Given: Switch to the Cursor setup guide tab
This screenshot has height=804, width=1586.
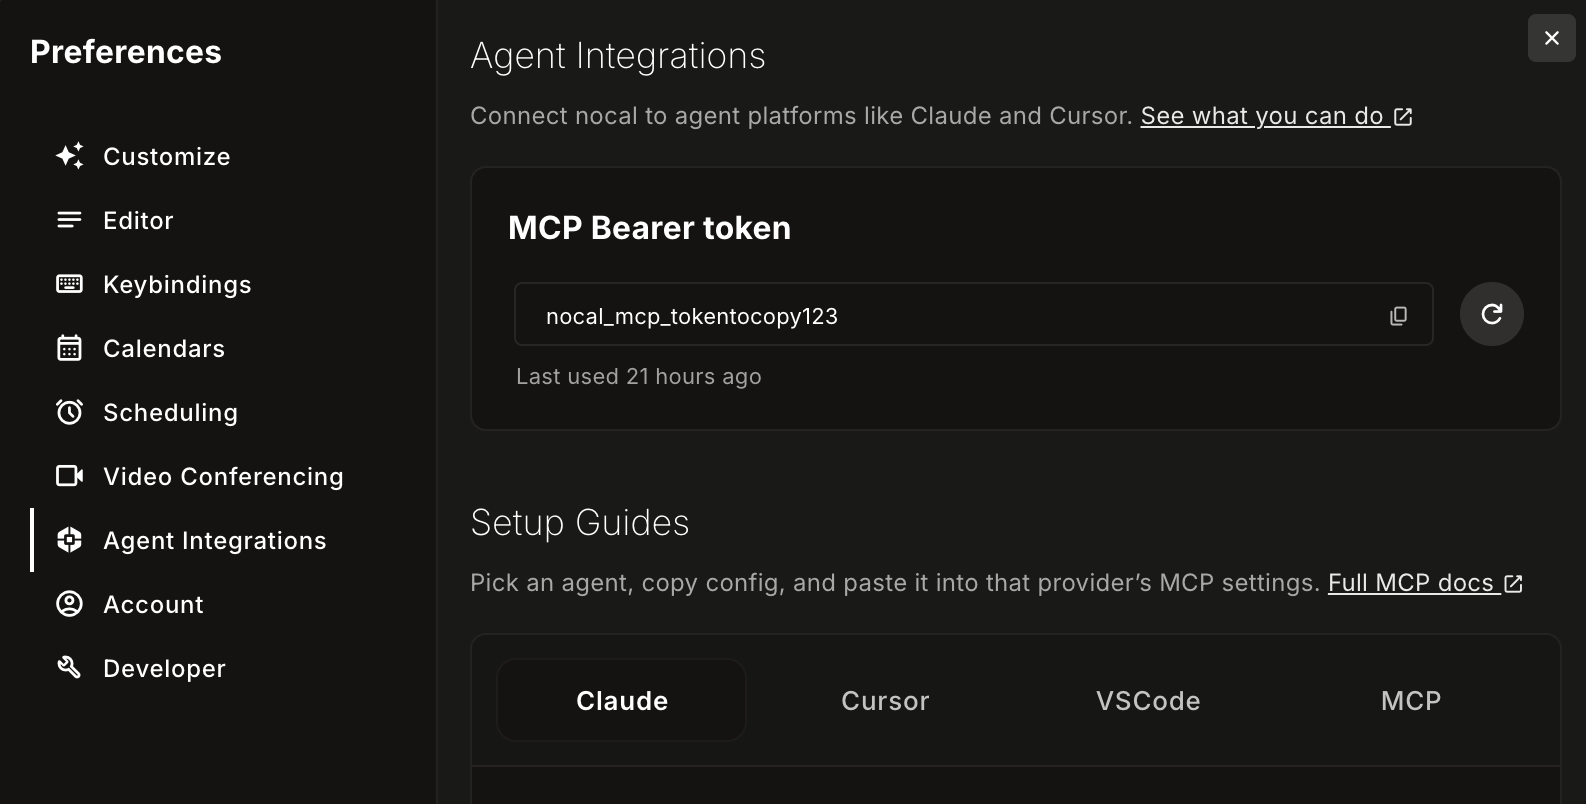Looking at the screenshot, I should point(884,700).
